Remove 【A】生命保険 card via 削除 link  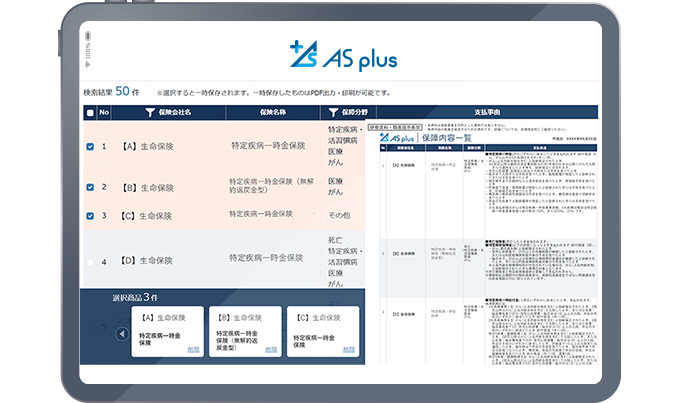[x=192, y=349]
